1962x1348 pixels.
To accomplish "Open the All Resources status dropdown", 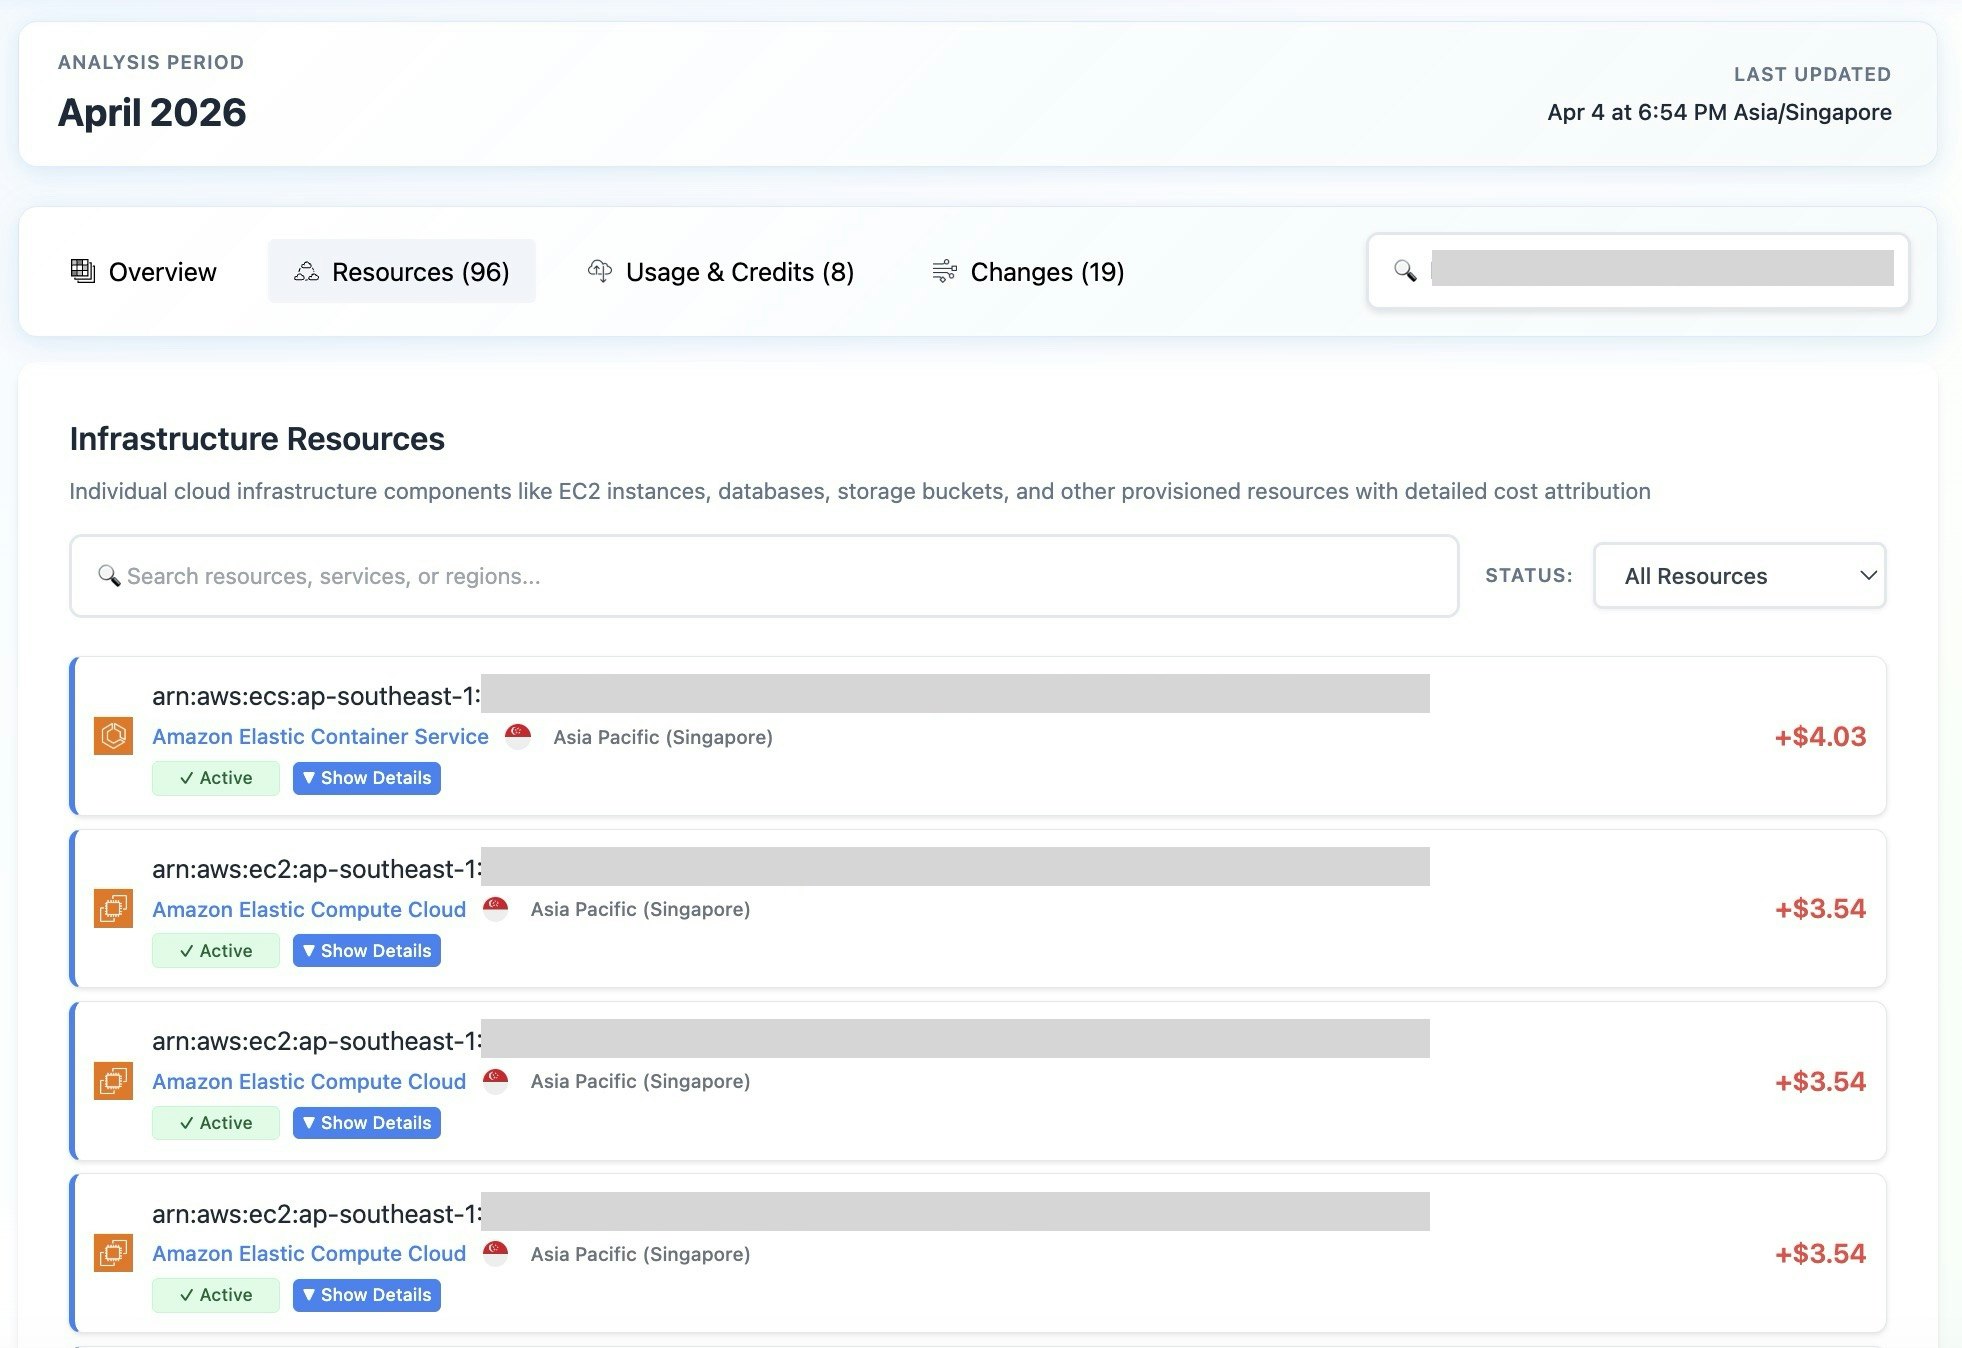I will click(x=1739, y=576).
